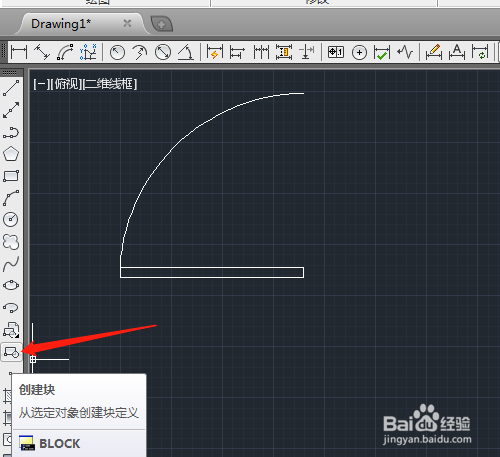Image resolution: width=500 pixels, height=457 pixels.
Task: Click the draw toolbar grip handle
Action: (x=10, y=72)
